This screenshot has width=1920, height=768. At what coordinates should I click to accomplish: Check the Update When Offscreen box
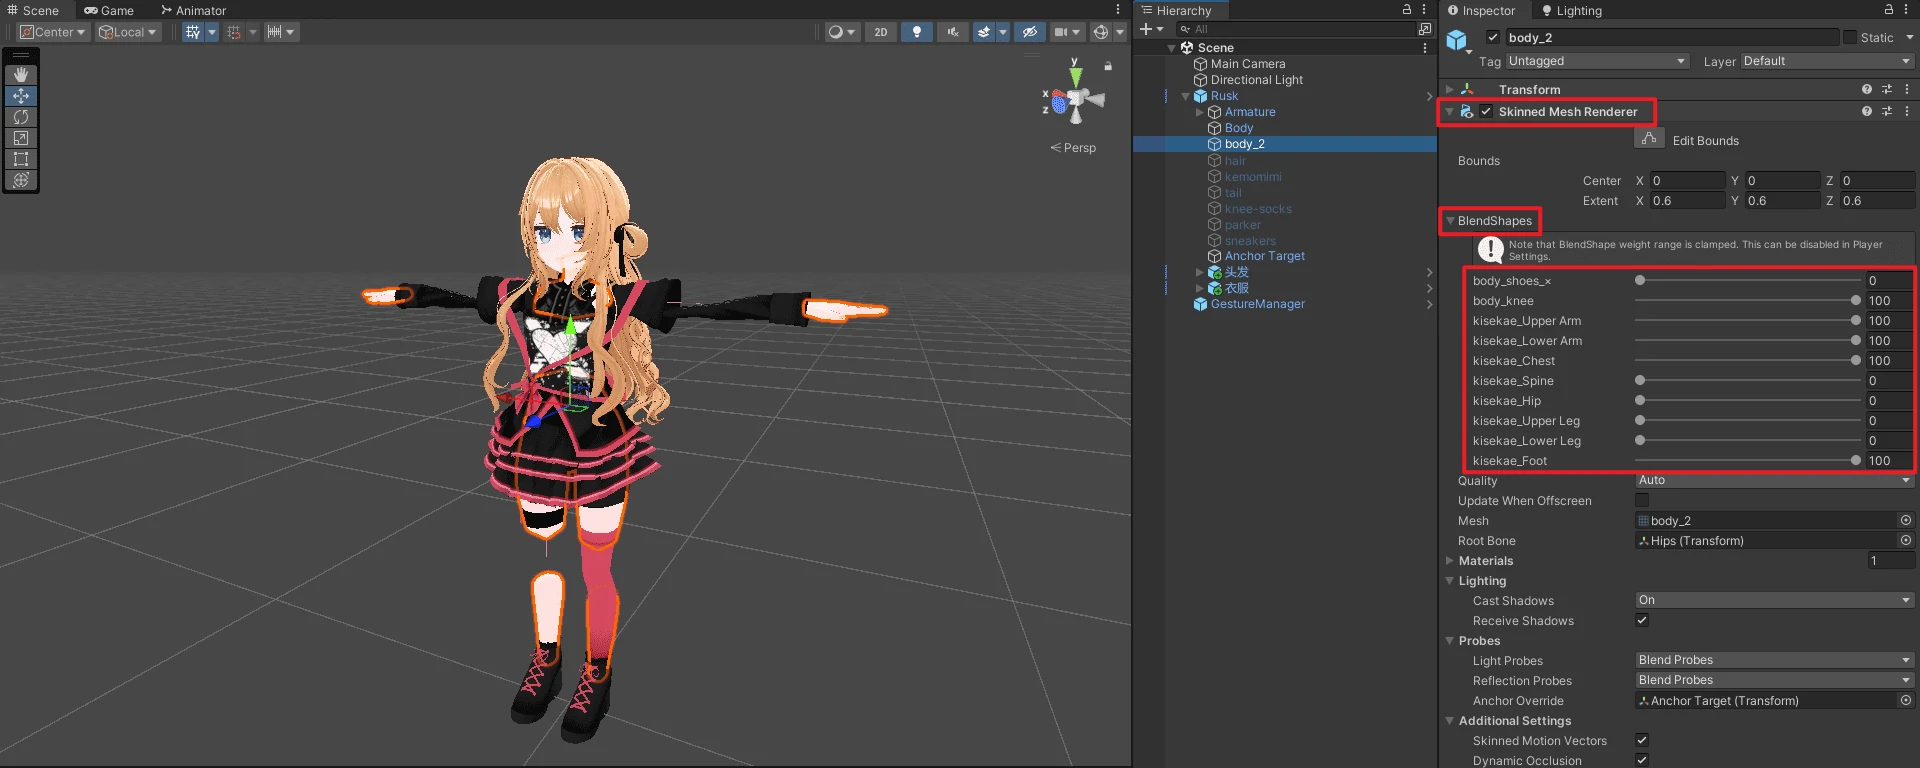point(1642,500)
